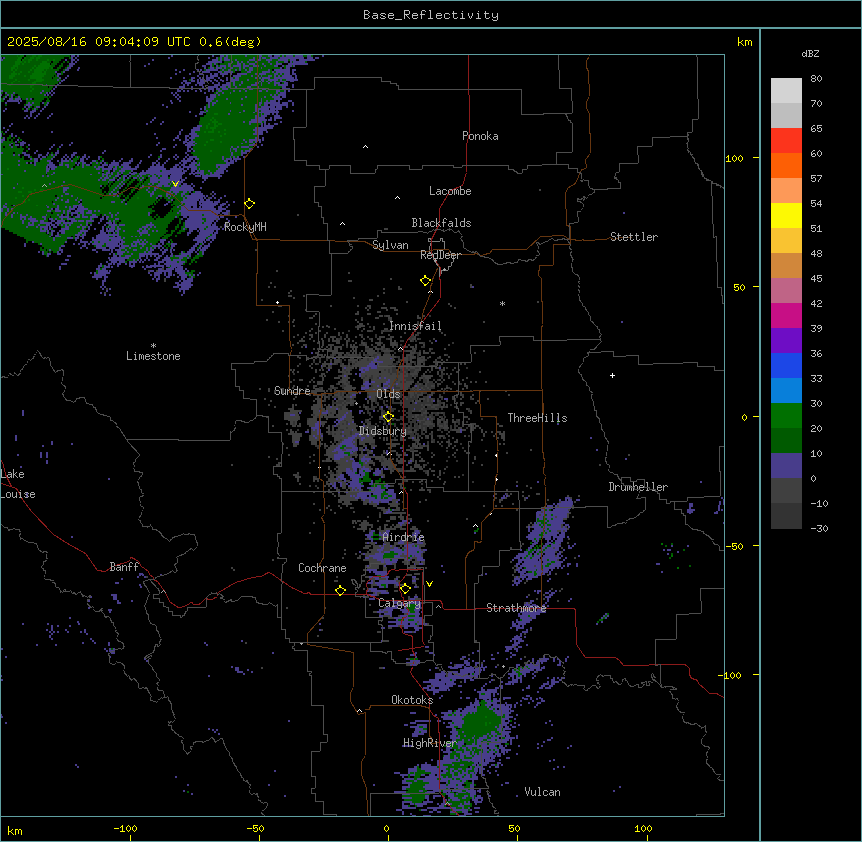
Task: Click the asterisk marker above Limestone
Action: pos(153,346)
